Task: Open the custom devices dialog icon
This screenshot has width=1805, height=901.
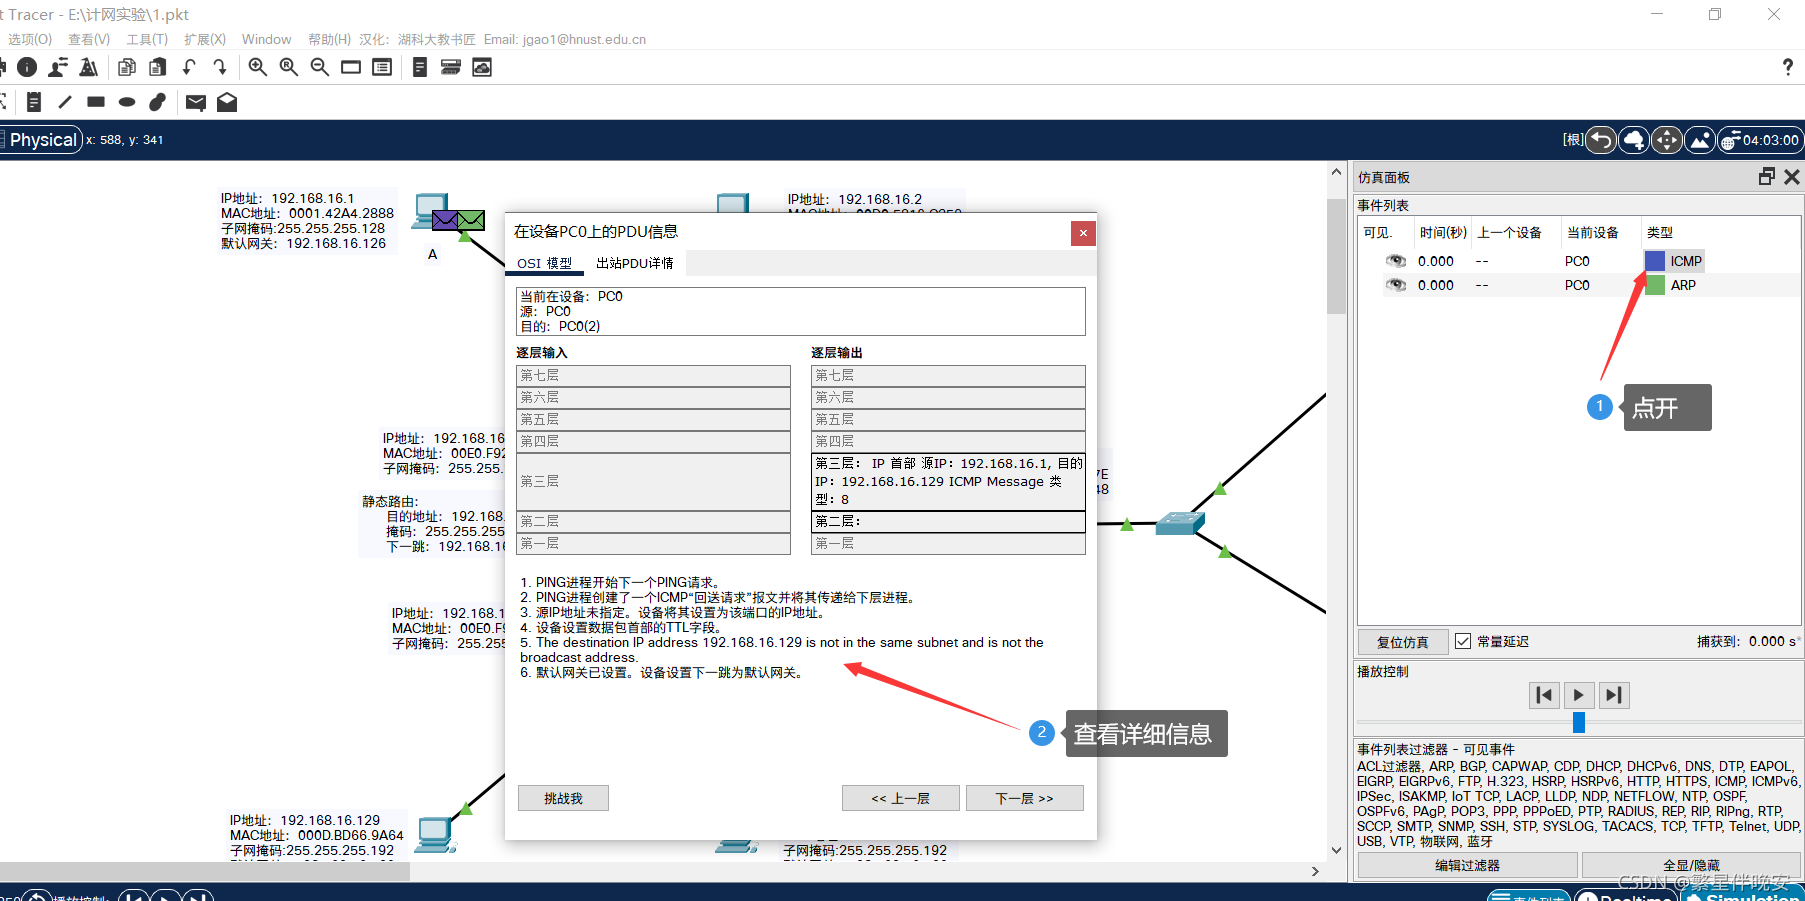Action: coord(382,67)
